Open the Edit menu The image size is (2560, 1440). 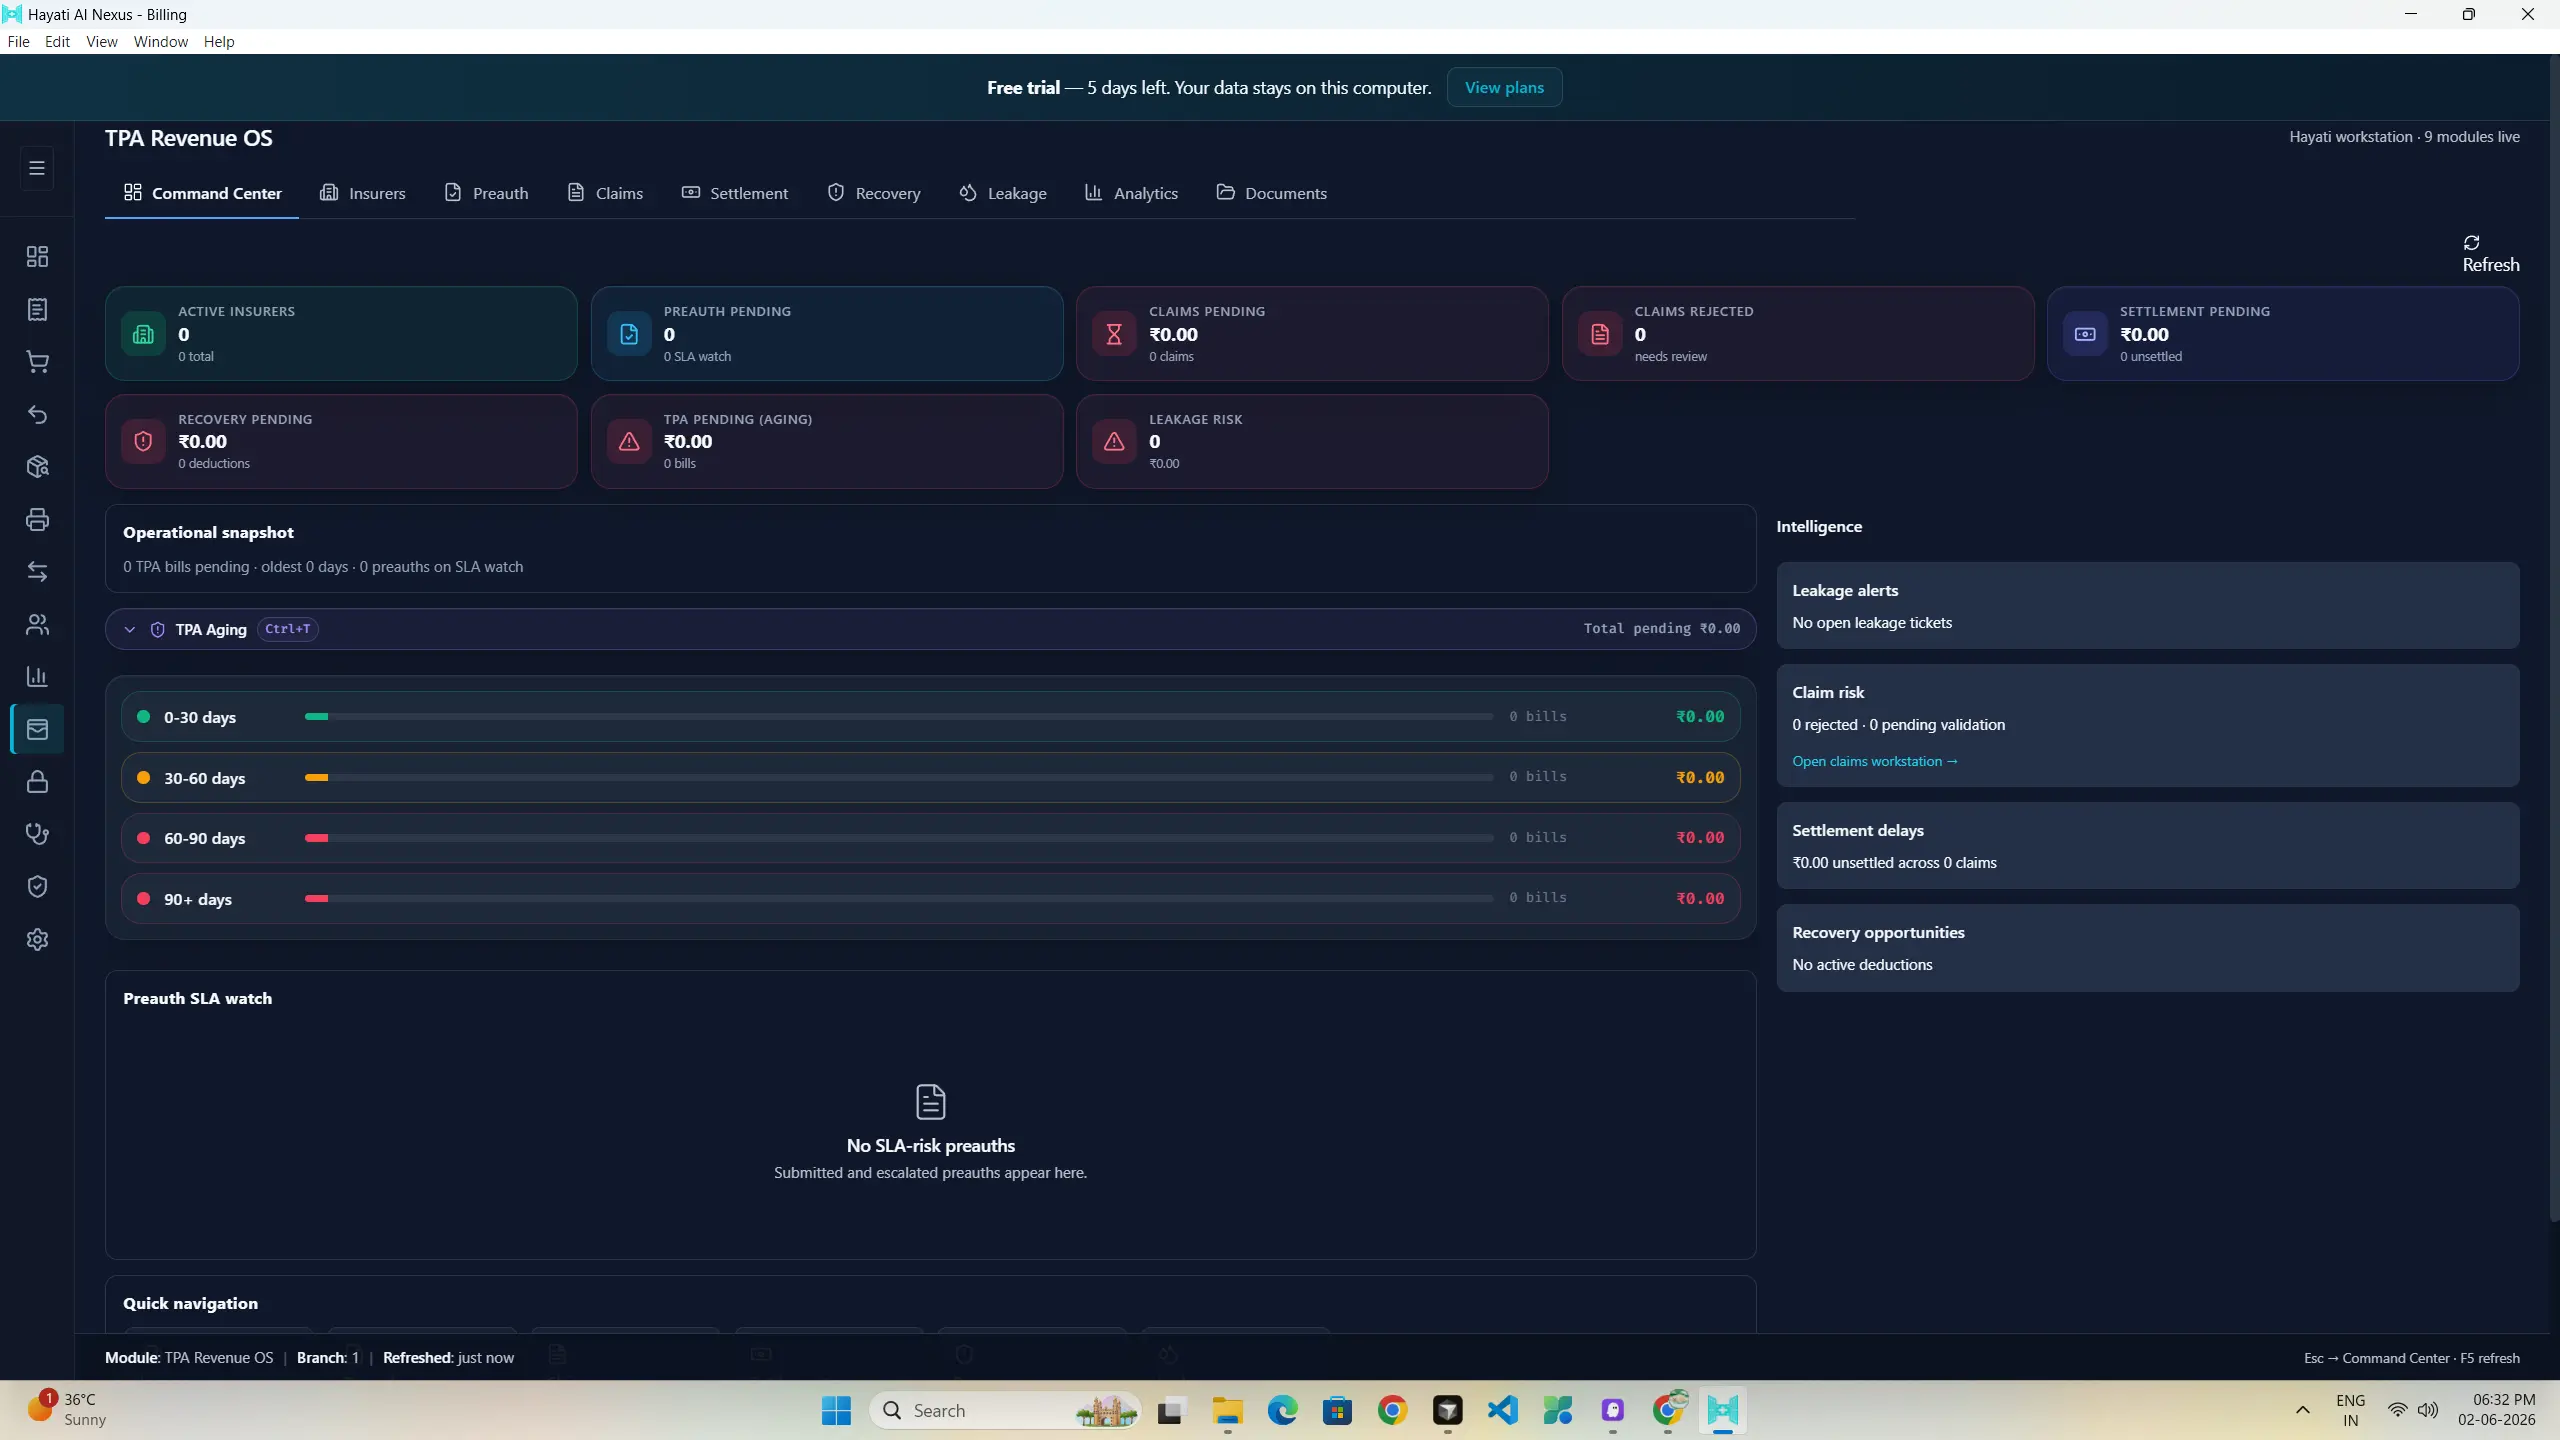(x=57, y=41)
